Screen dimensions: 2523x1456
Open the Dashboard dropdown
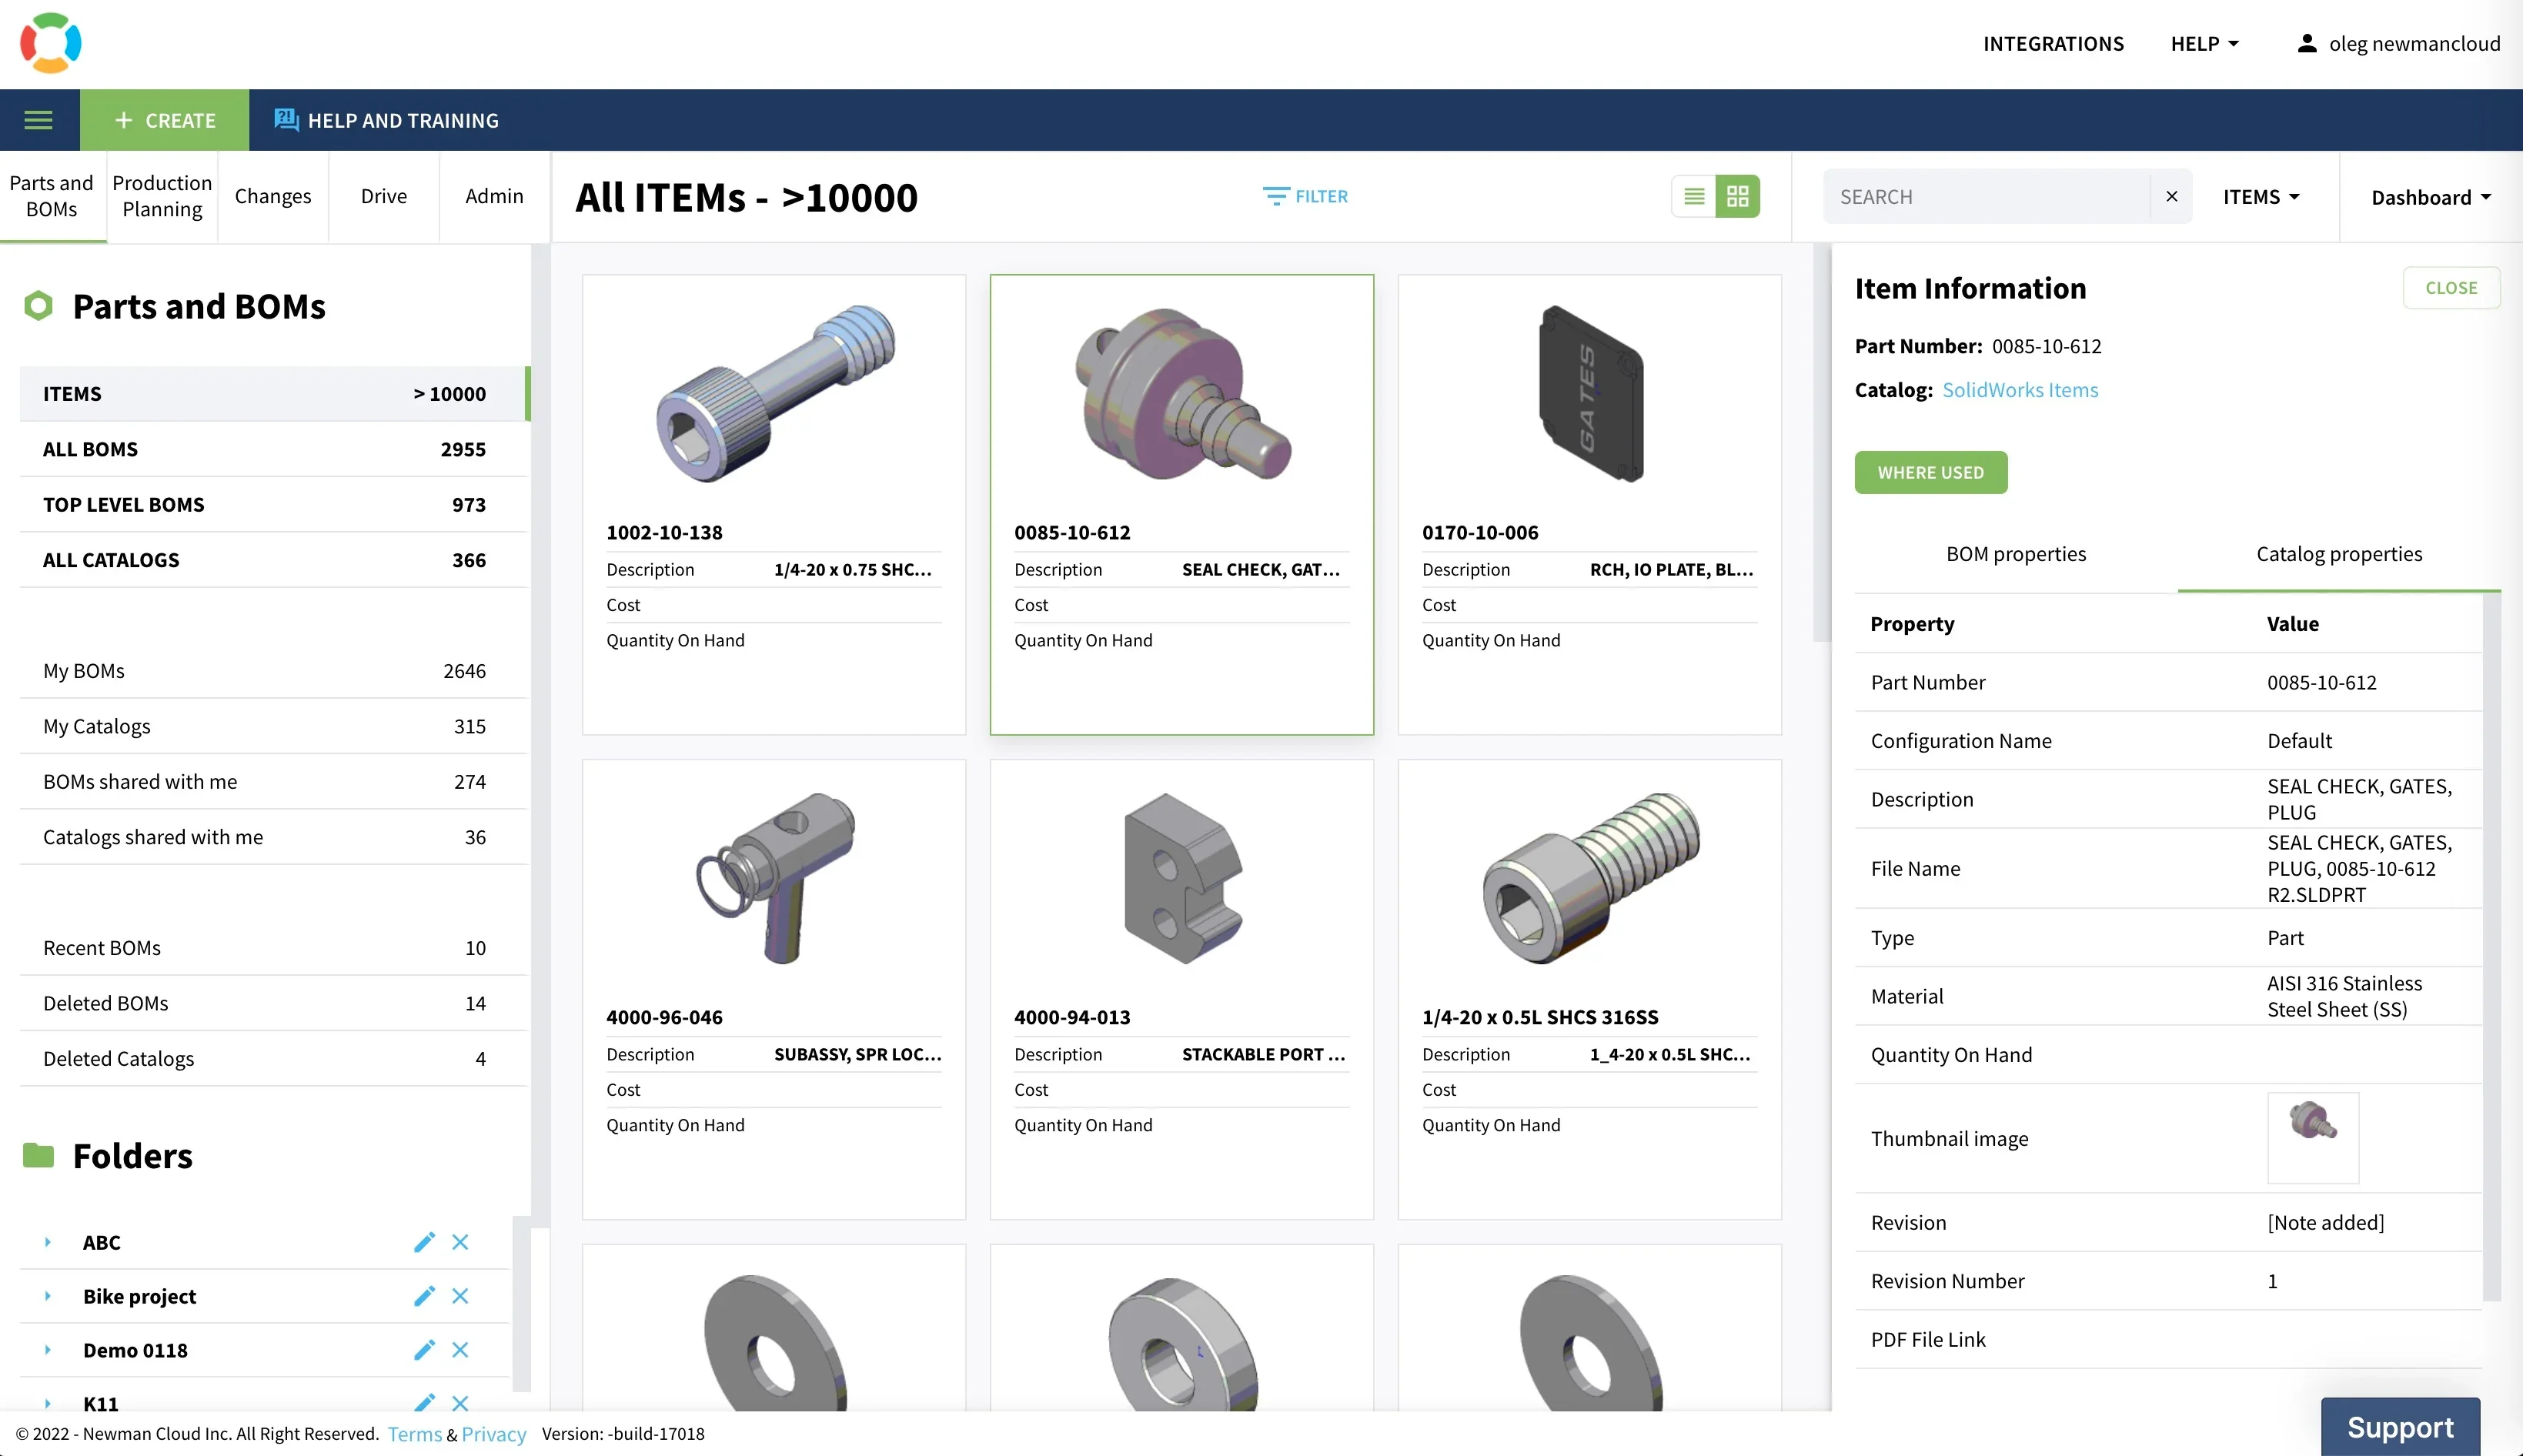tap(2430, 197)
